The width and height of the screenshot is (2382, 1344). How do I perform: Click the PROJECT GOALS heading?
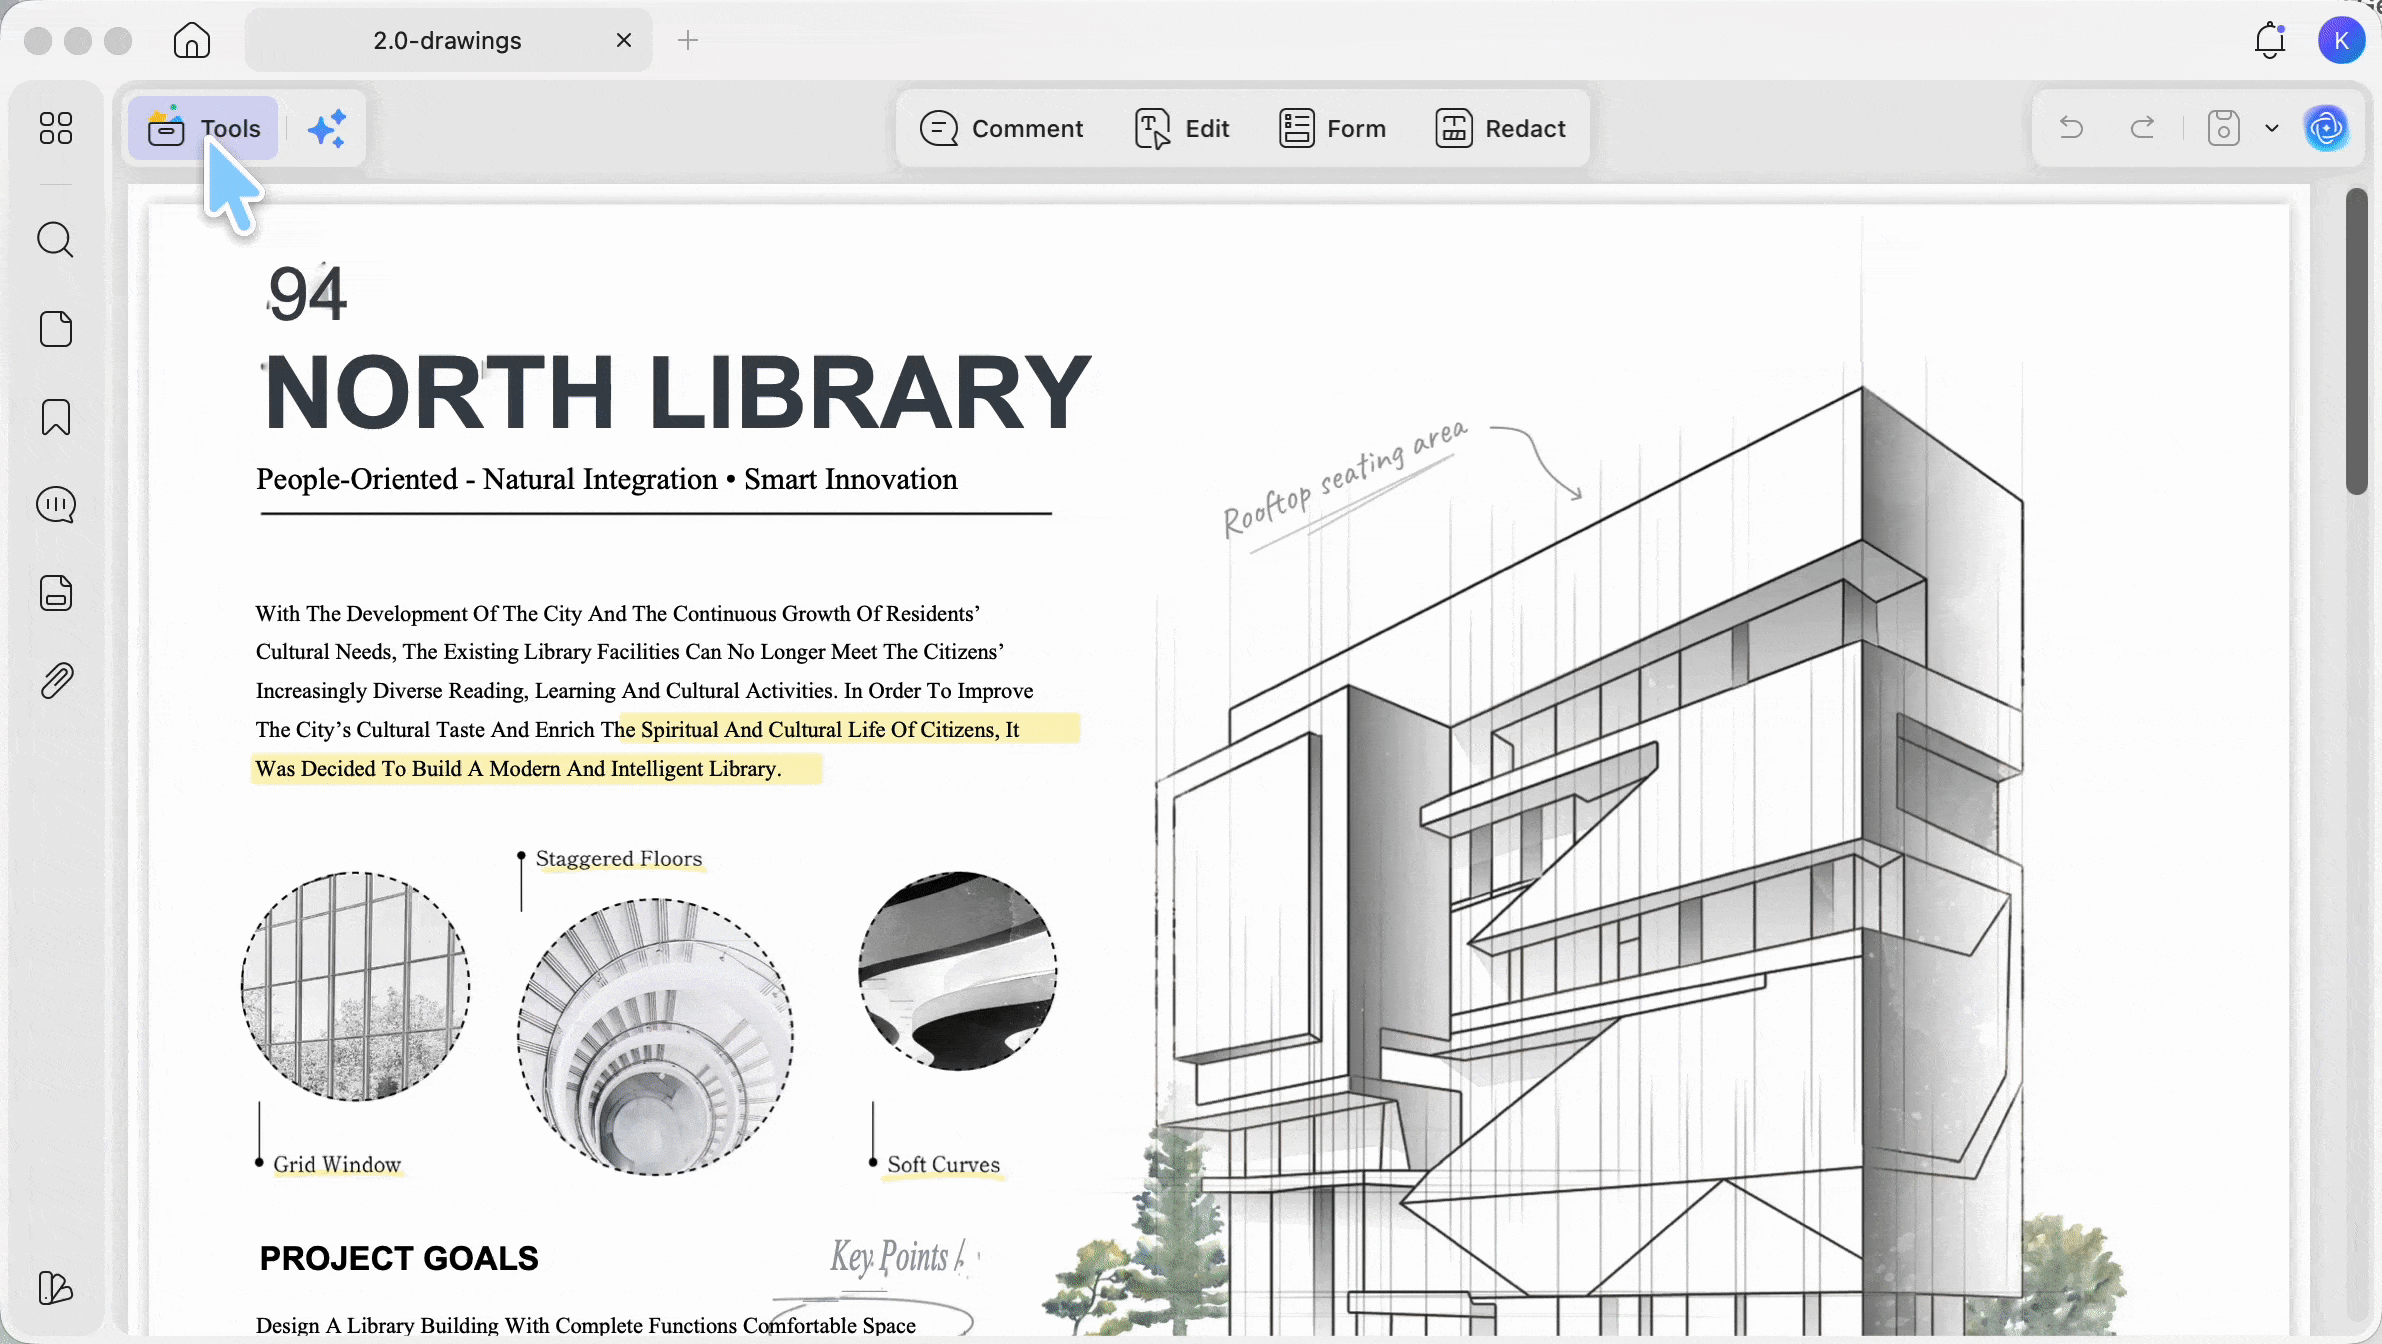point(399,1258)
